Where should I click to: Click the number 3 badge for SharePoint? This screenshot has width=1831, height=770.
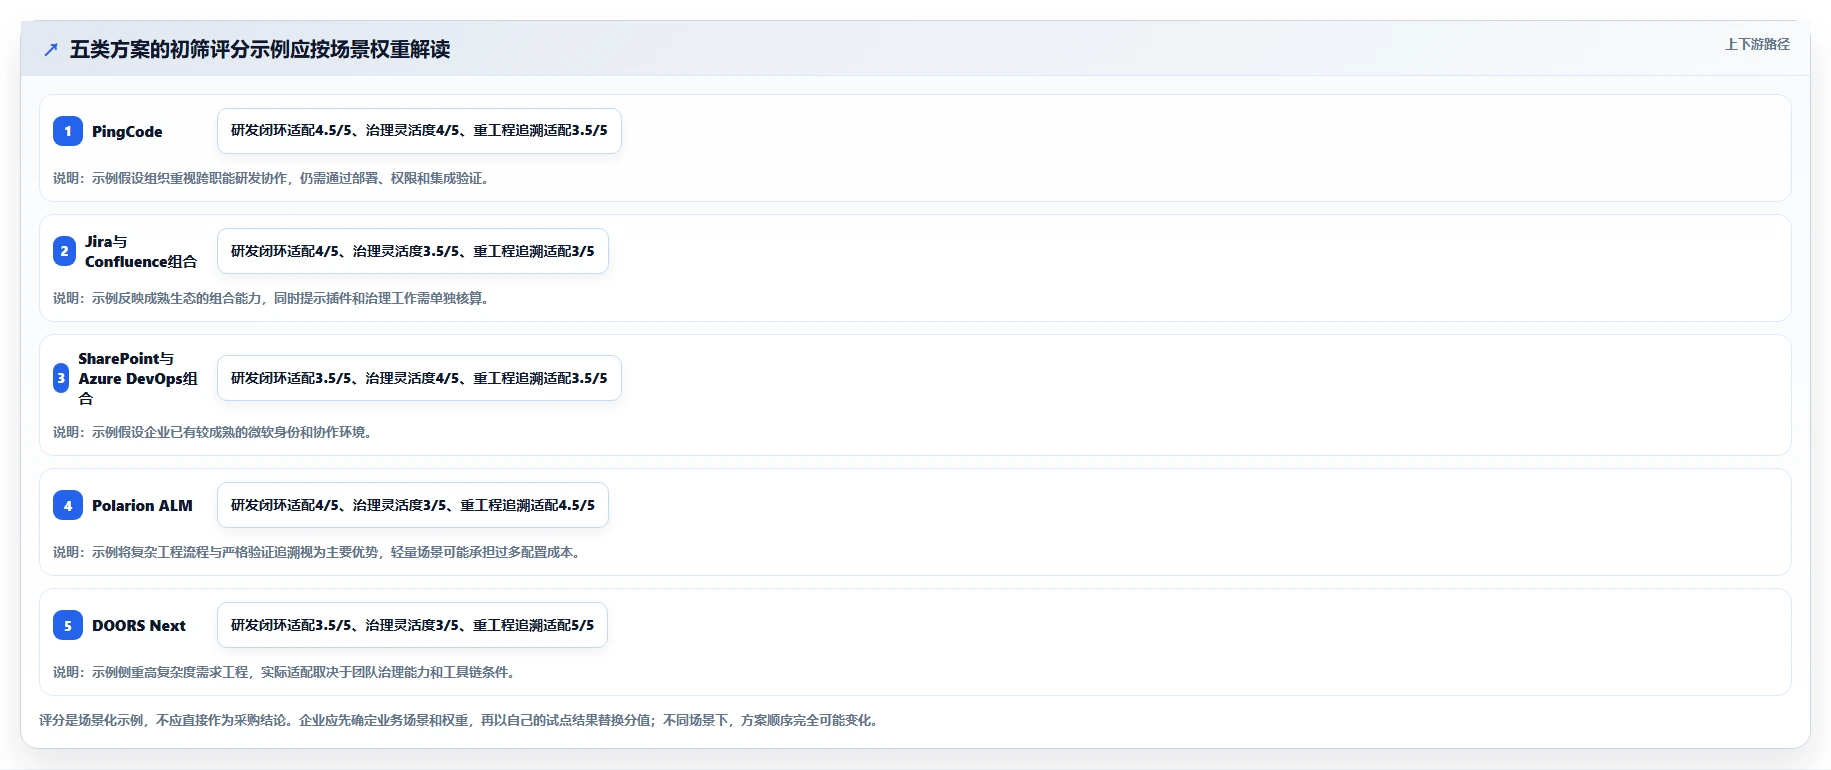pos(61,378)
